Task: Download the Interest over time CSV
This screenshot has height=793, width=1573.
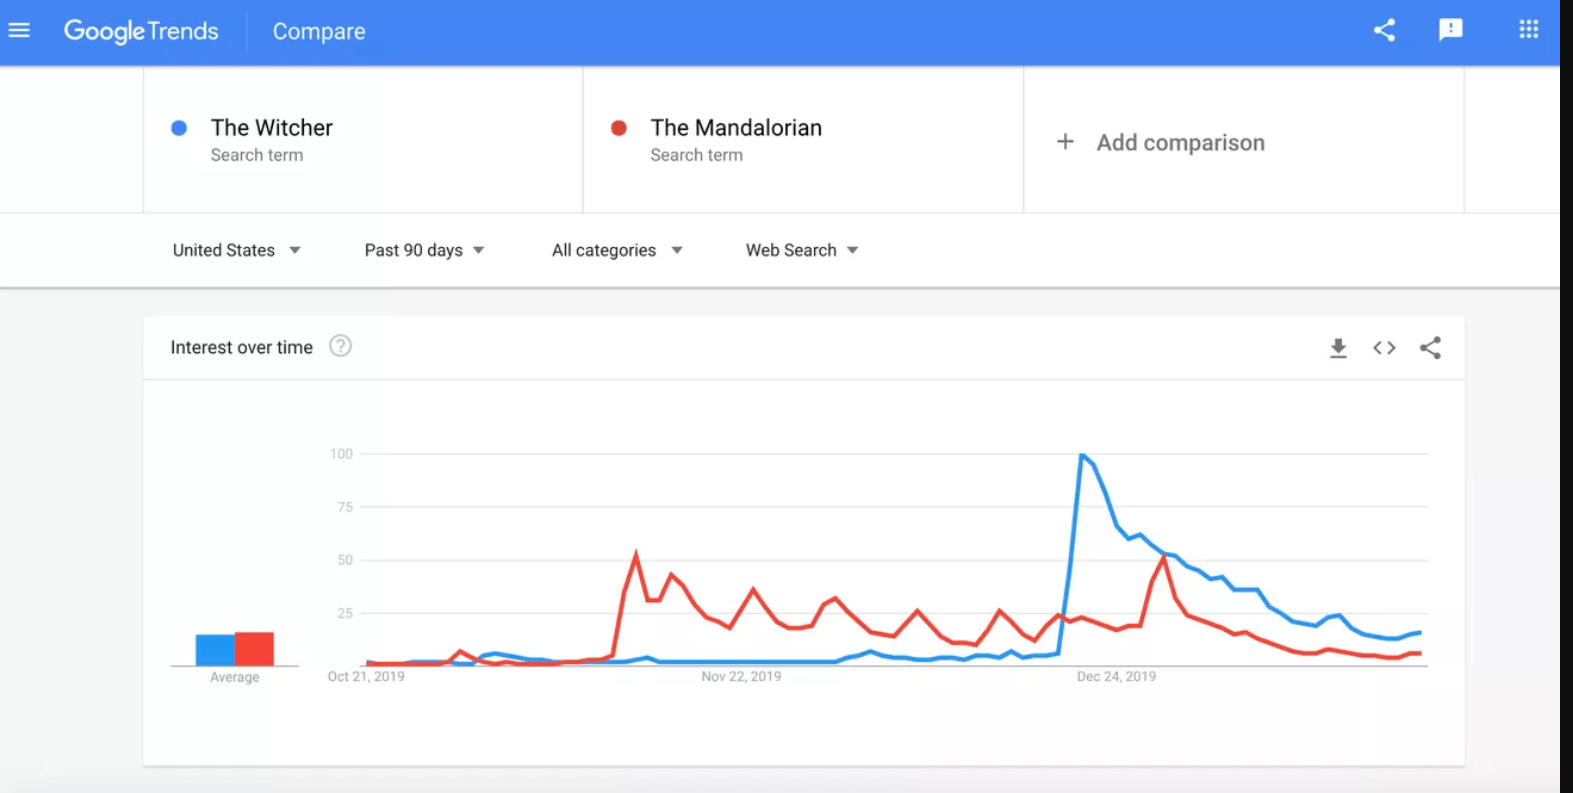Action: [x=1338, y=348]
